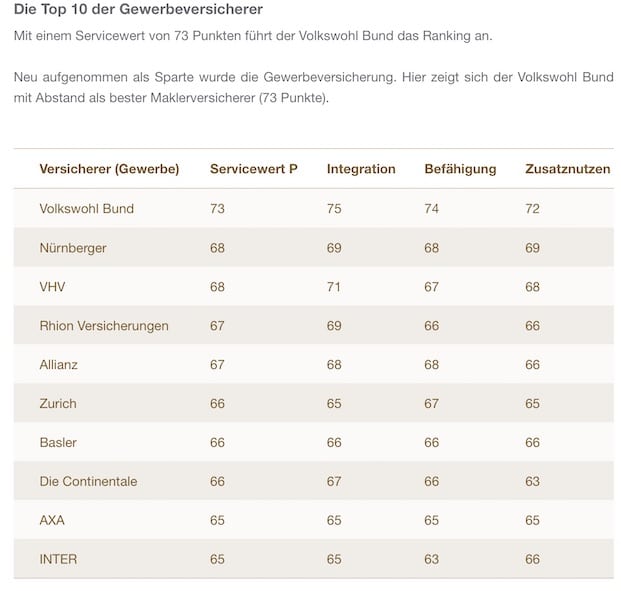The height and width of the screenshot is (591, 621).
Task: Click Die Continentale's Zusatznutzen value 63
Action: point(532,481)
